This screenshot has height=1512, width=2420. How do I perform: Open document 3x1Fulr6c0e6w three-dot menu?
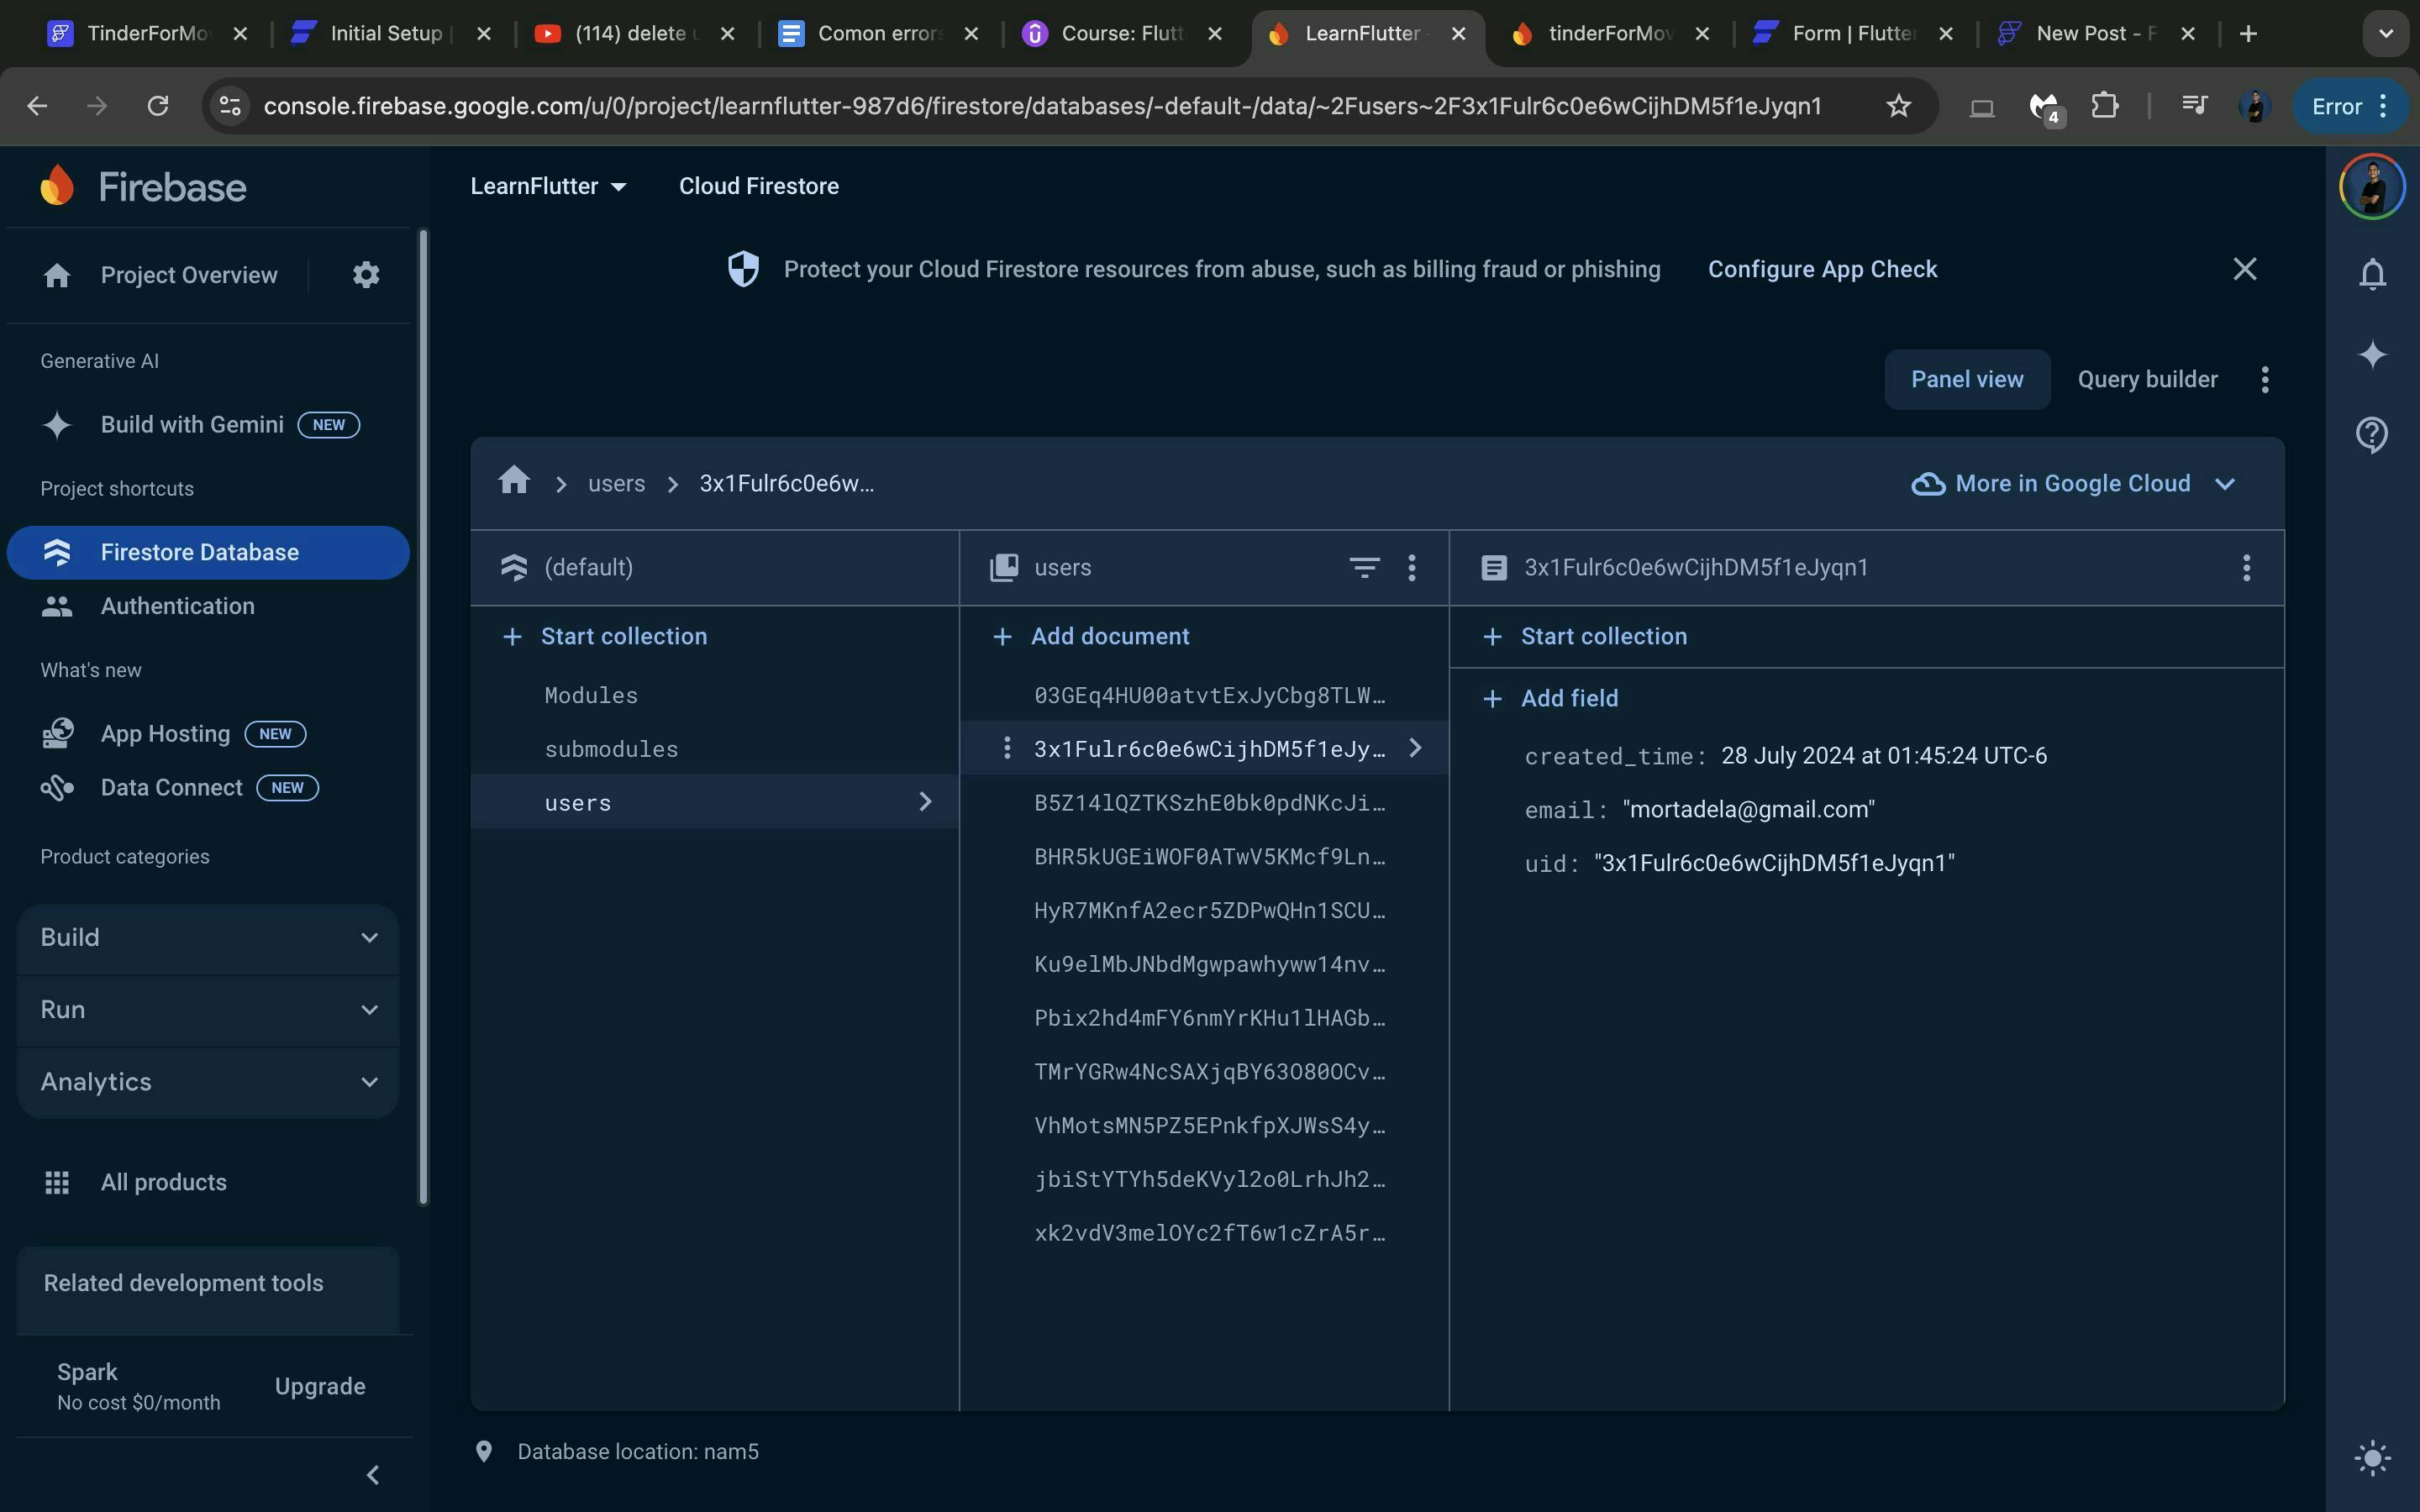(2246, 568)
